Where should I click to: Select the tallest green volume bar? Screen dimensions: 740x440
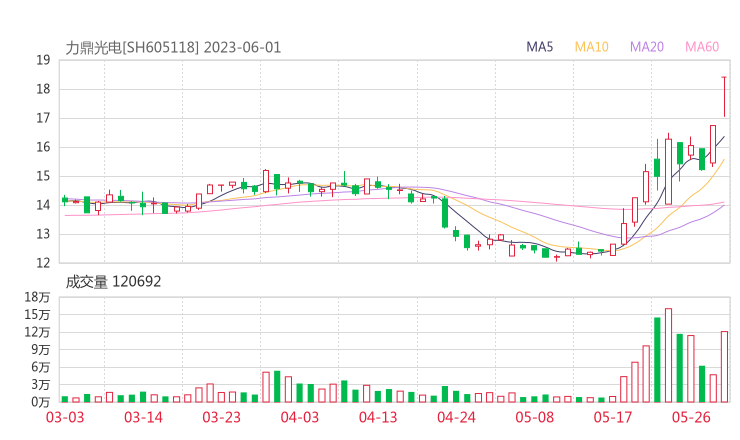(x=657, y=360)
